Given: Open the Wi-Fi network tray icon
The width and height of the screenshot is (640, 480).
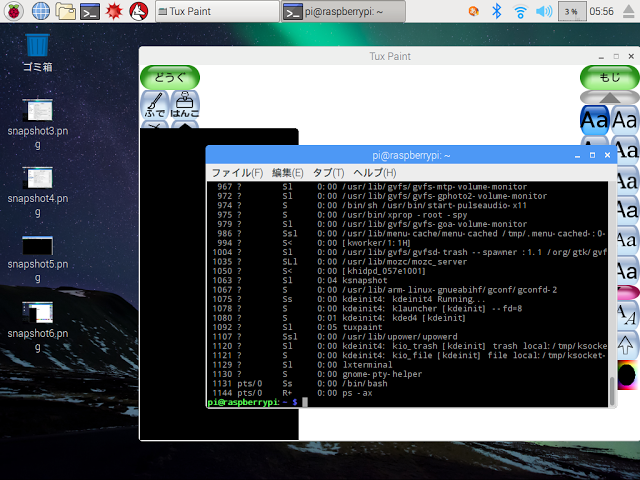Looking at the screenshot, I should point(520,11).
